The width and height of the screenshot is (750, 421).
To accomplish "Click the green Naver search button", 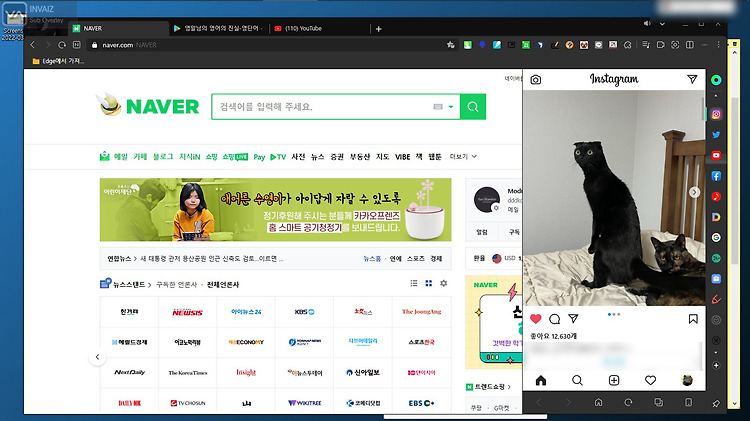I will click(x=473, y=107).
